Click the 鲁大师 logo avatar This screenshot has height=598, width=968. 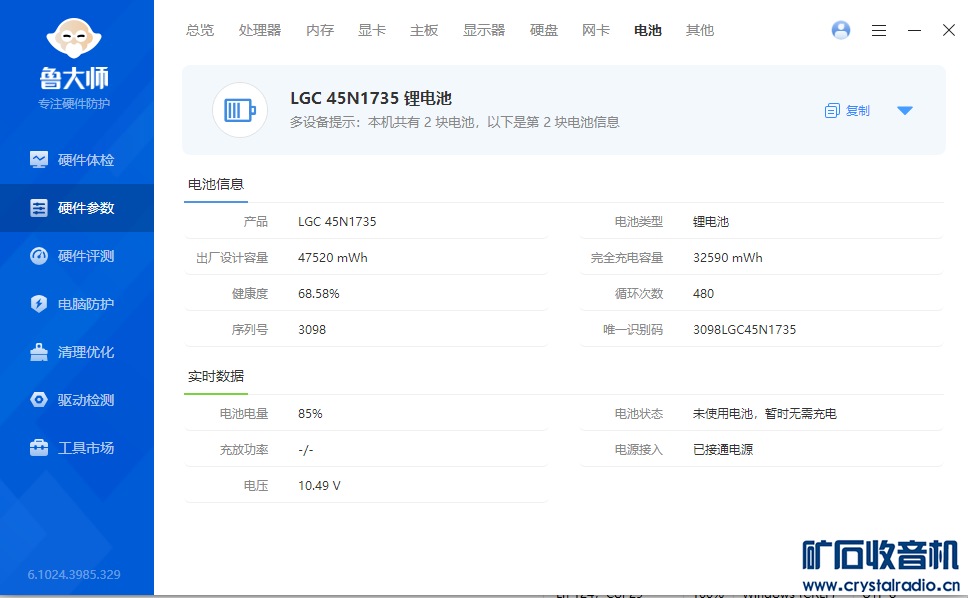74,38
